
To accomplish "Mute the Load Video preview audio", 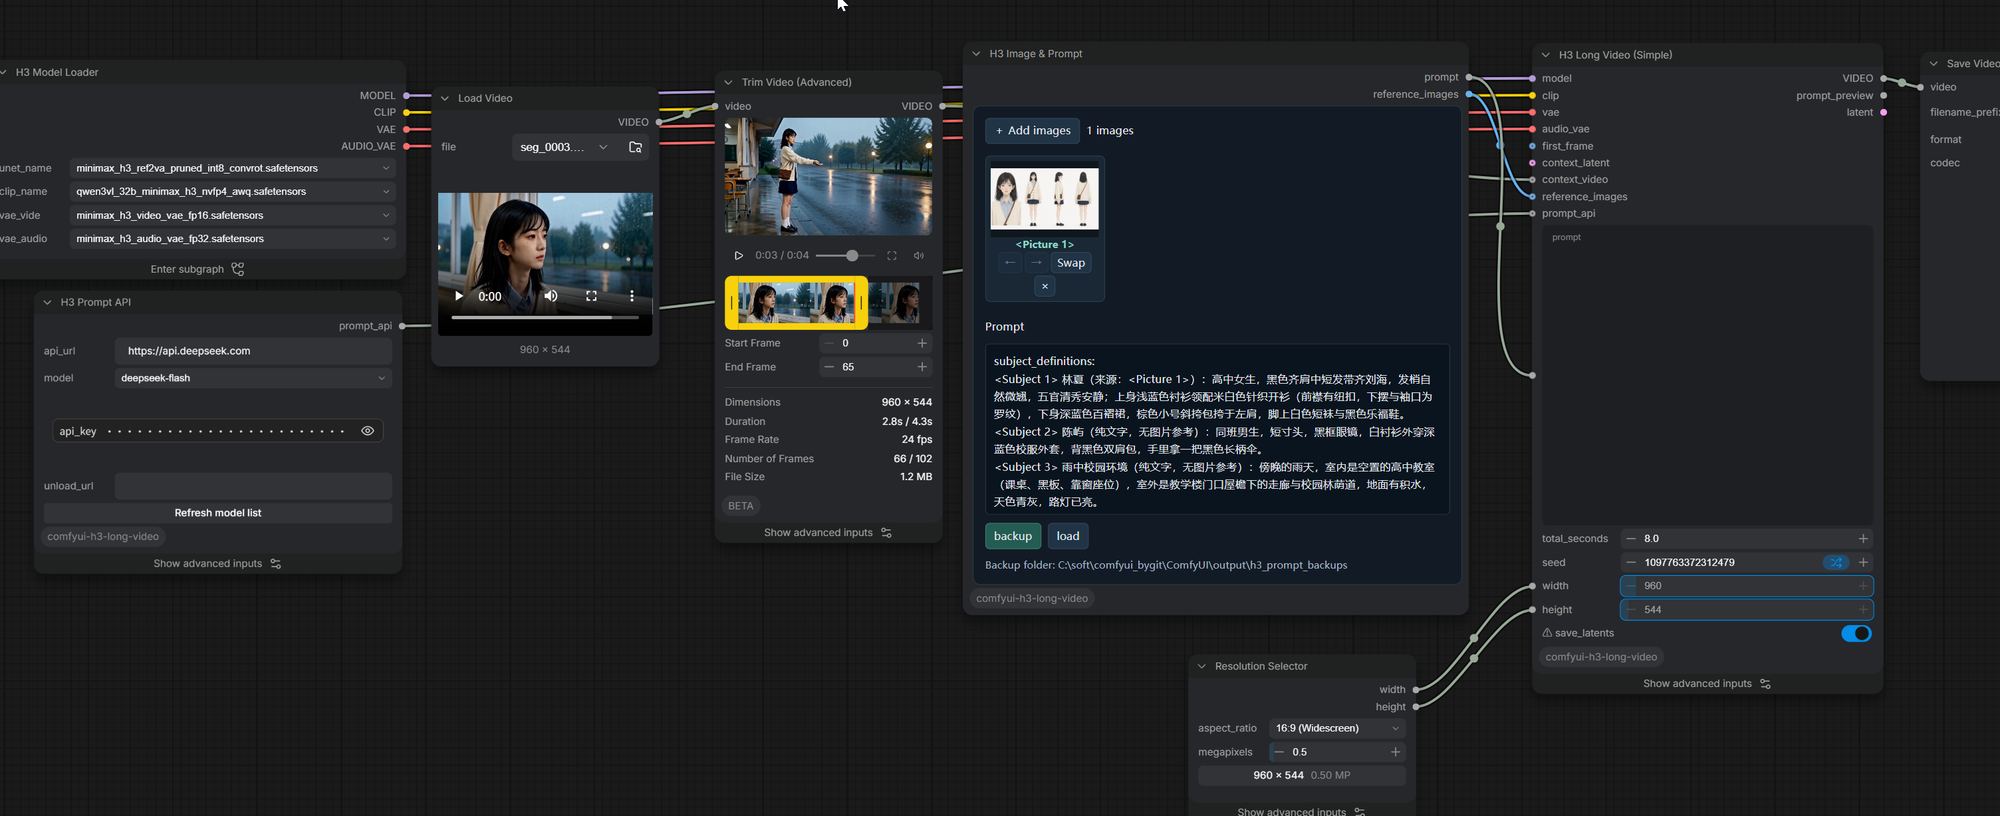I will [551, 296].
